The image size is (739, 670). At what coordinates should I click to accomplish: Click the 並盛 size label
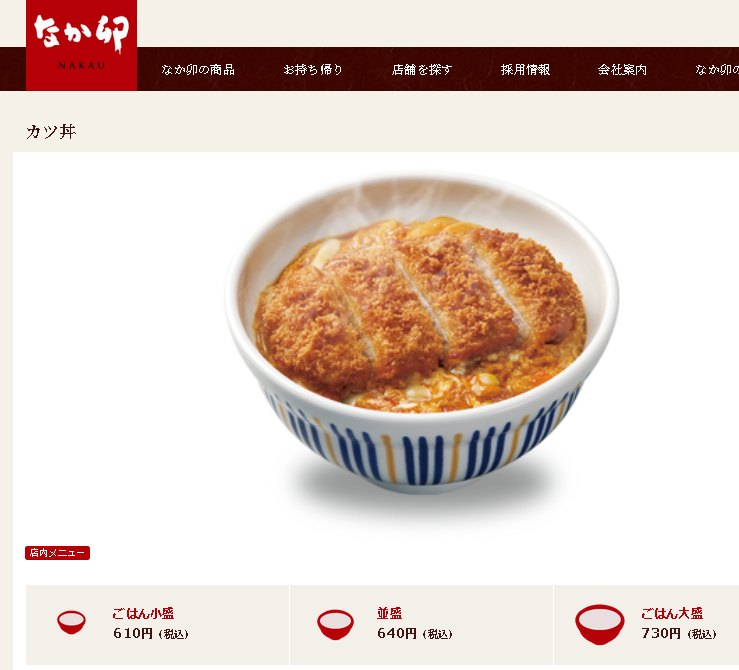pos(389,613)
